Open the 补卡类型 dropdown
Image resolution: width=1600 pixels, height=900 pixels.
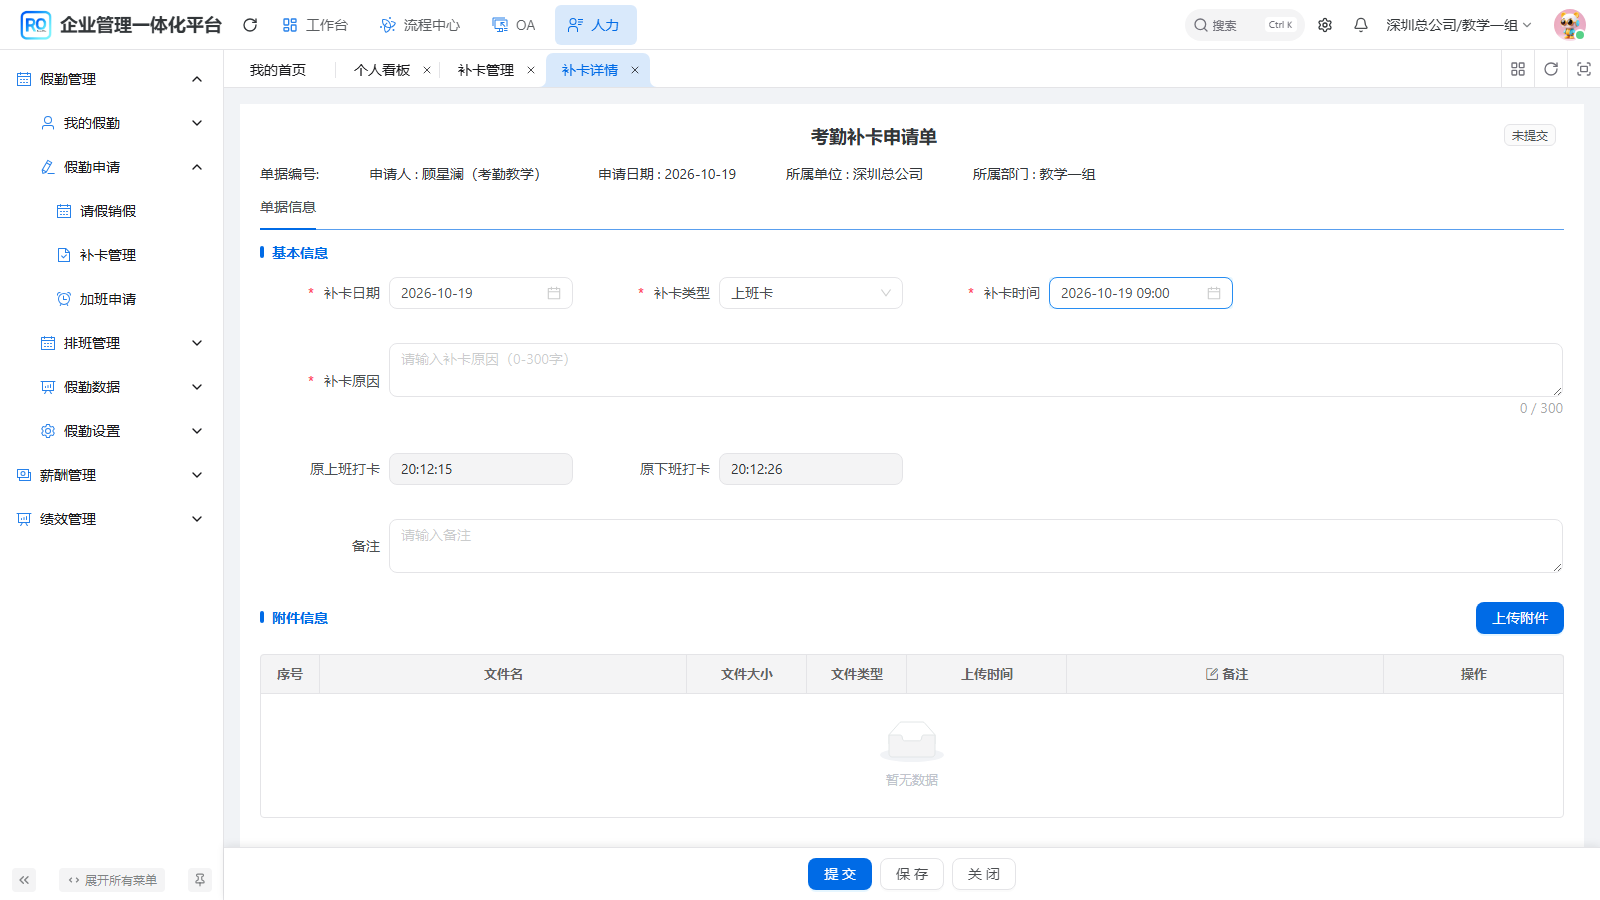click(811, 293)
